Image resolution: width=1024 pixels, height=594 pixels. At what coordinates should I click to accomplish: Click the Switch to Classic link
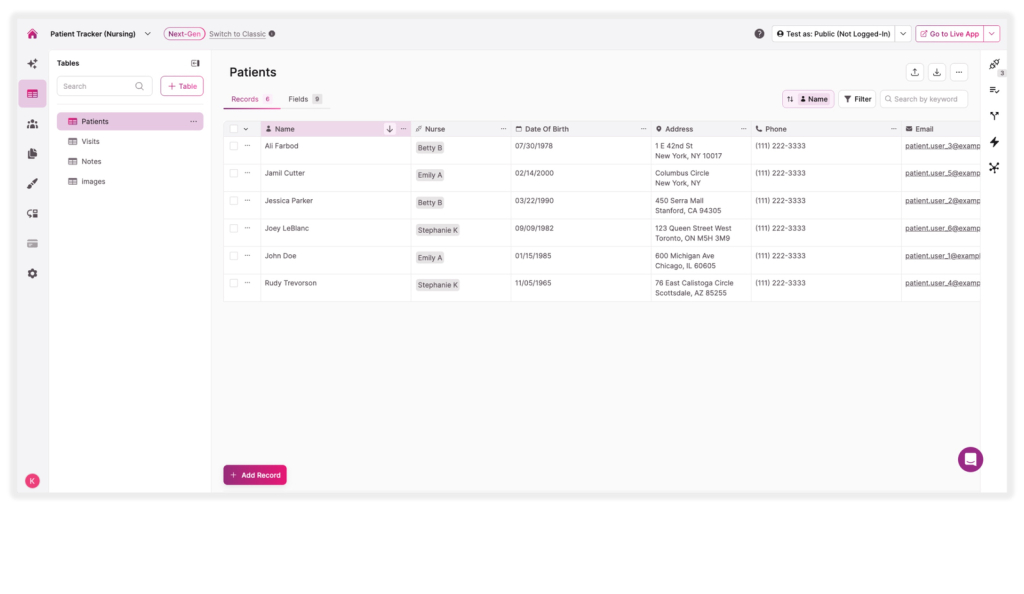tap(236, 33)
